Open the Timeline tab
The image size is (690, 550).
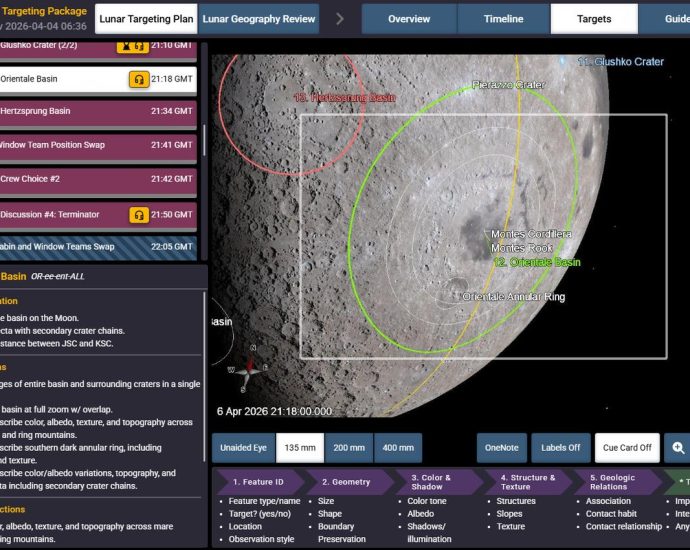(x=504, y=19)
